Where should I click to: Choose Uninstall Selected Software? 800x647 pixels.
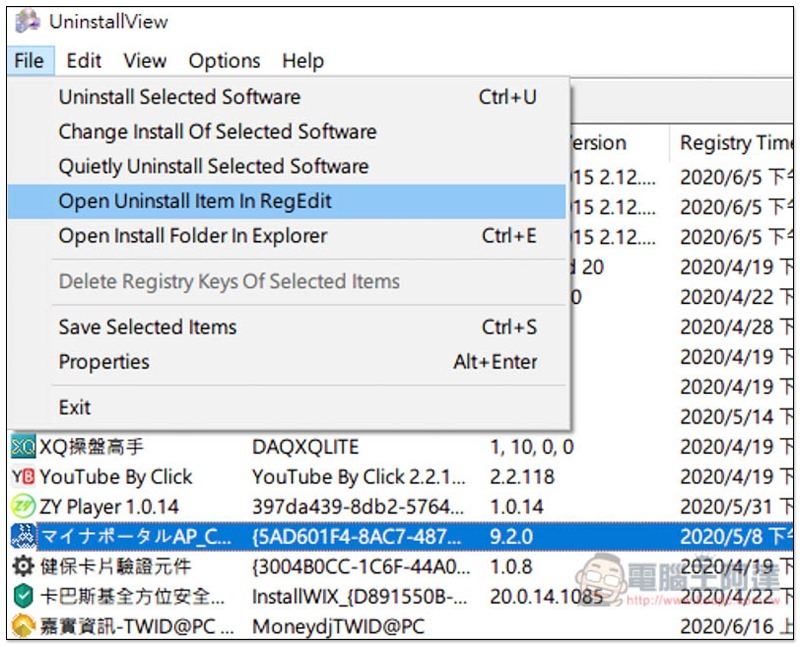point(287,97)
